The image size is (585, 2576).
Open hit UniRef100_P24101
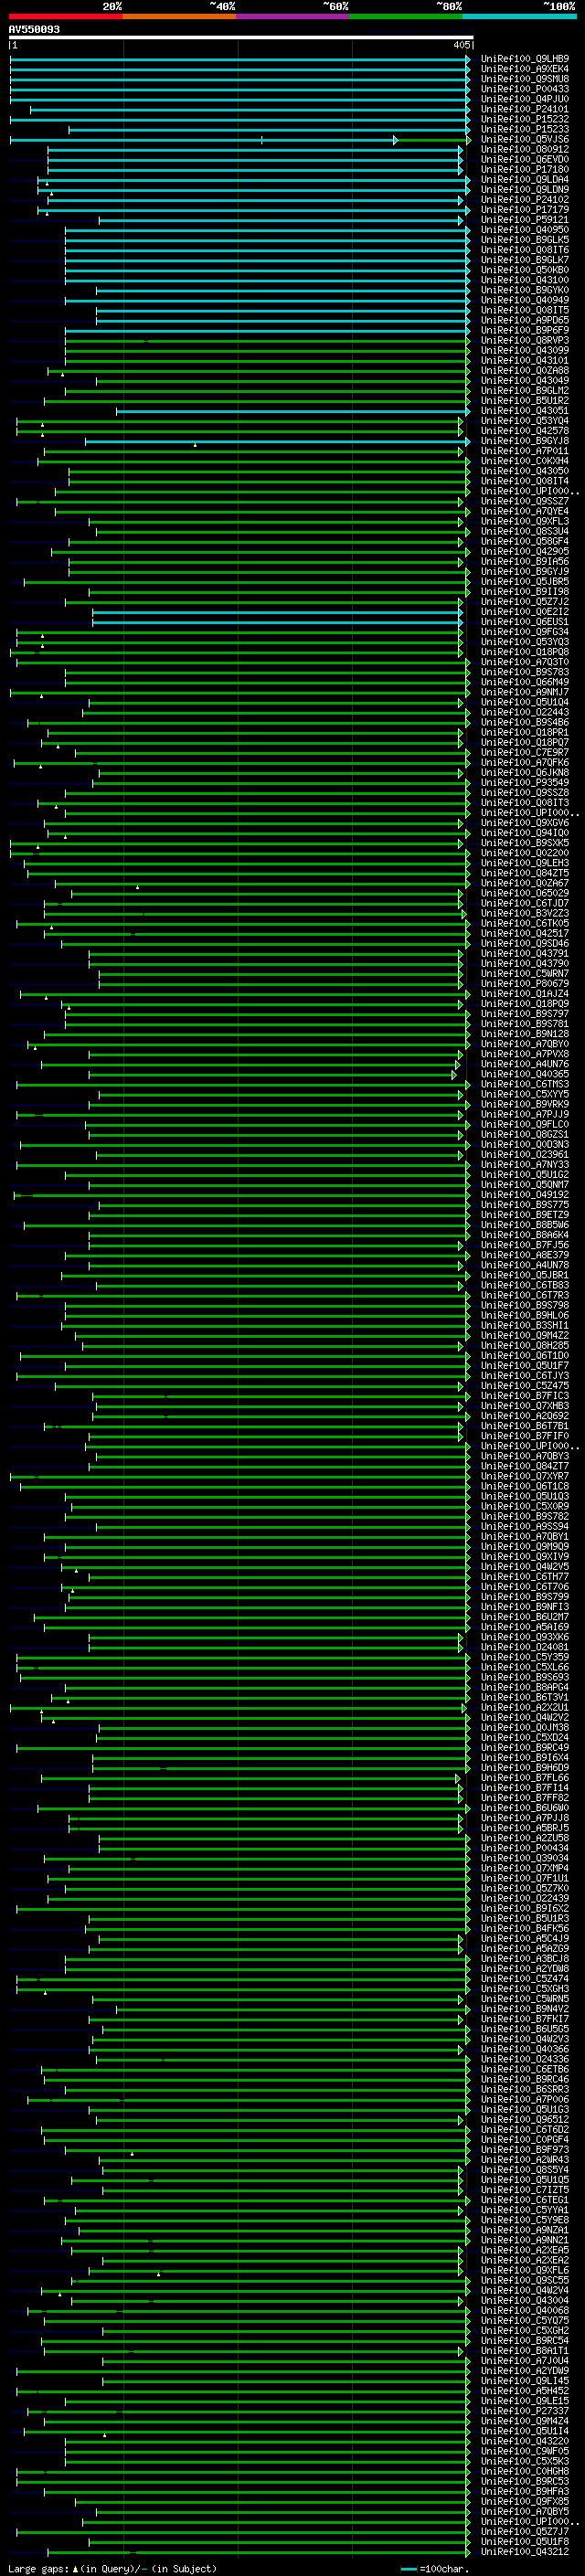[525, 109]
